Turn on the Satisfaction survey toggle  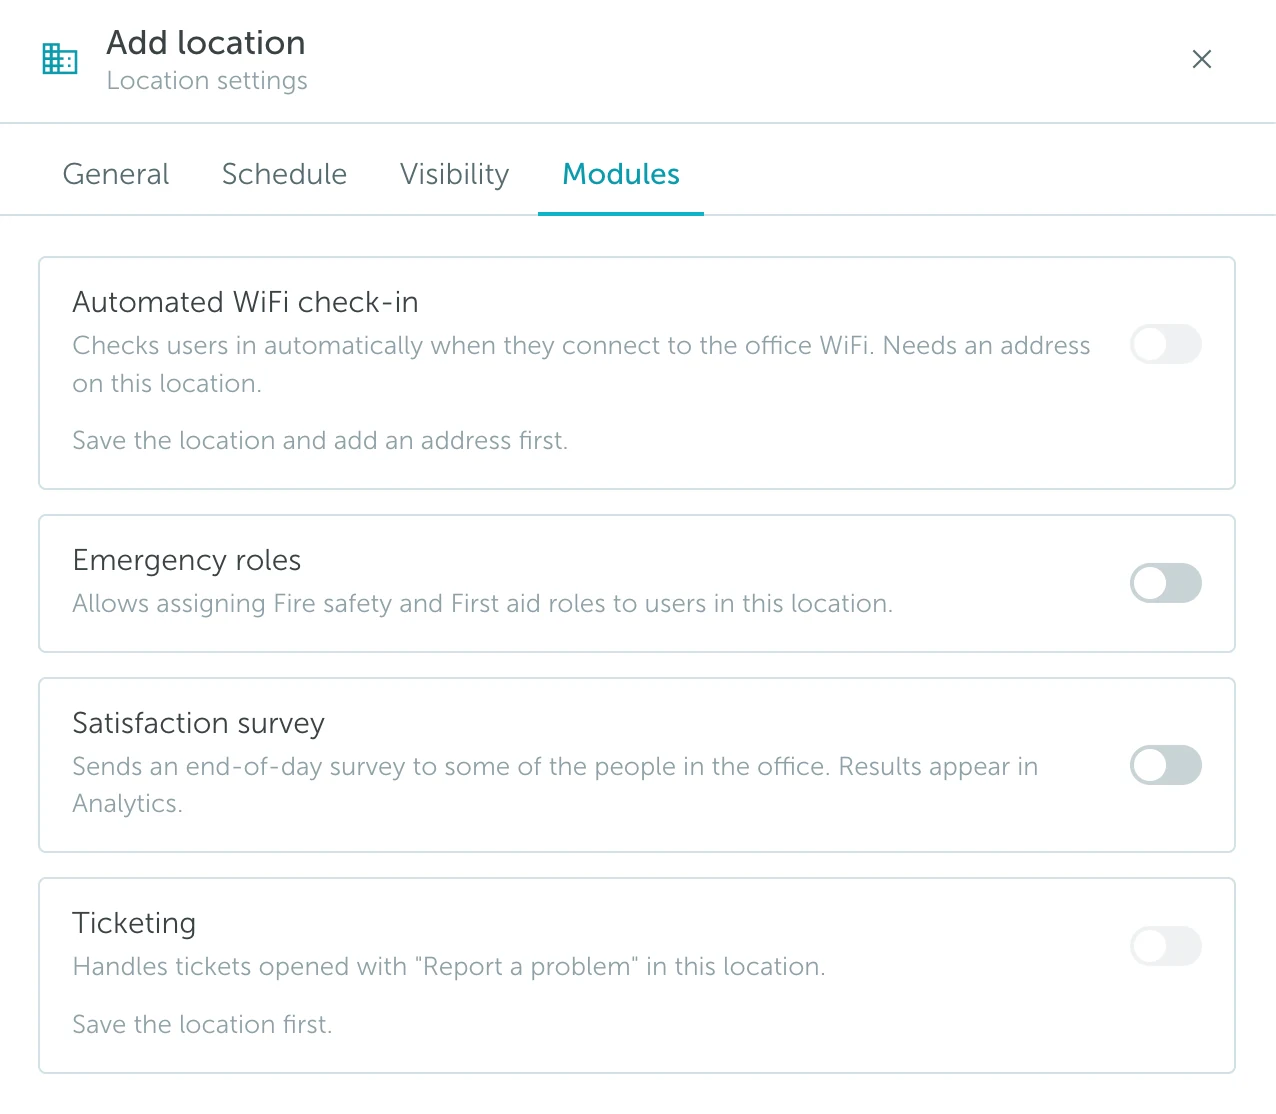(x=1166, y=765)
